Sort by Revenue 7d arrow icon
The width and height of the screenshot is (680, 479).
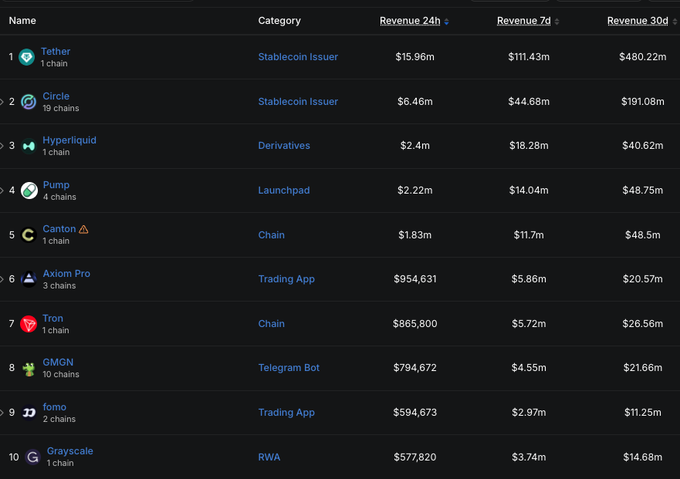557,22
